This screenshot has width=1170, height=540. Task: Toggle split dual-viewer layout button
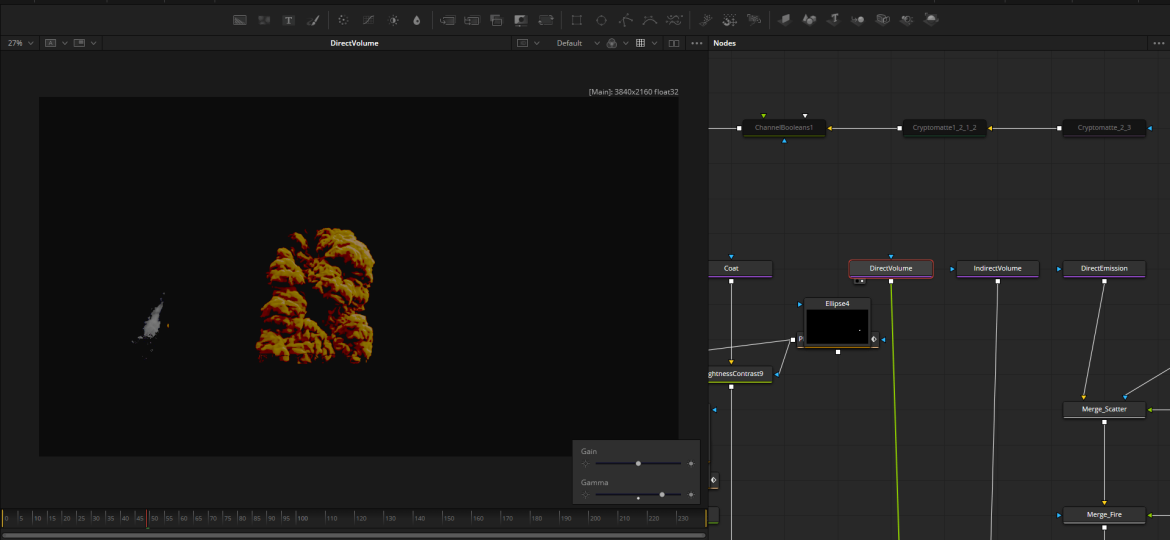pos(673,44)
